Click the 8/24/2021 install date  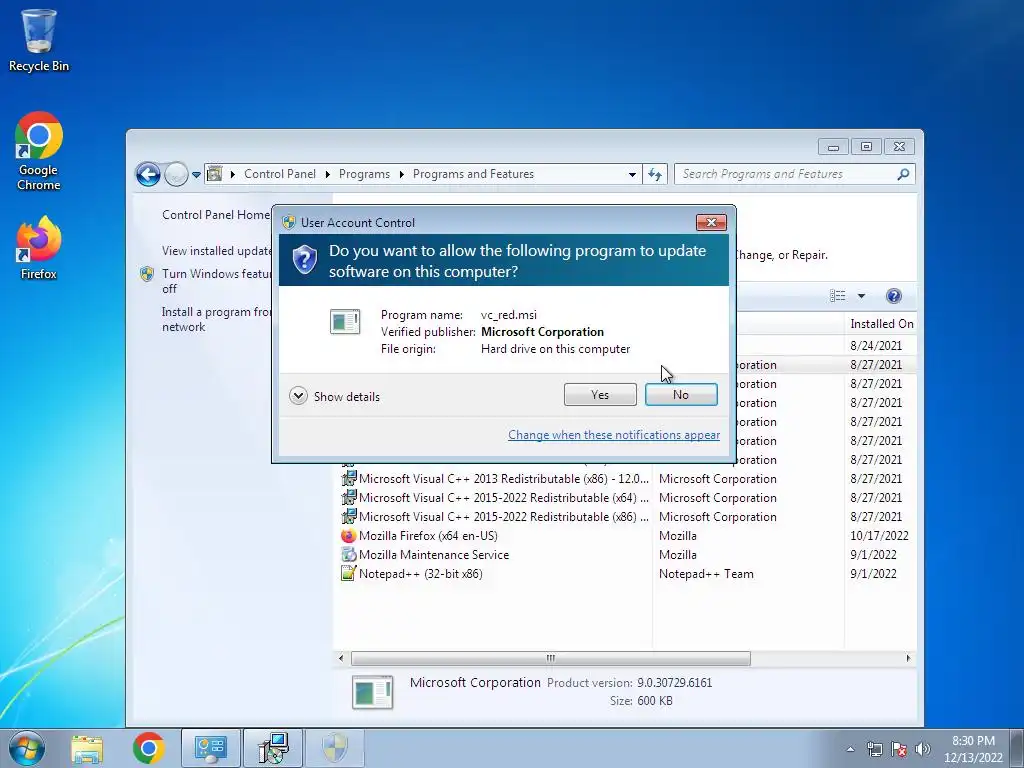point(876,345)
